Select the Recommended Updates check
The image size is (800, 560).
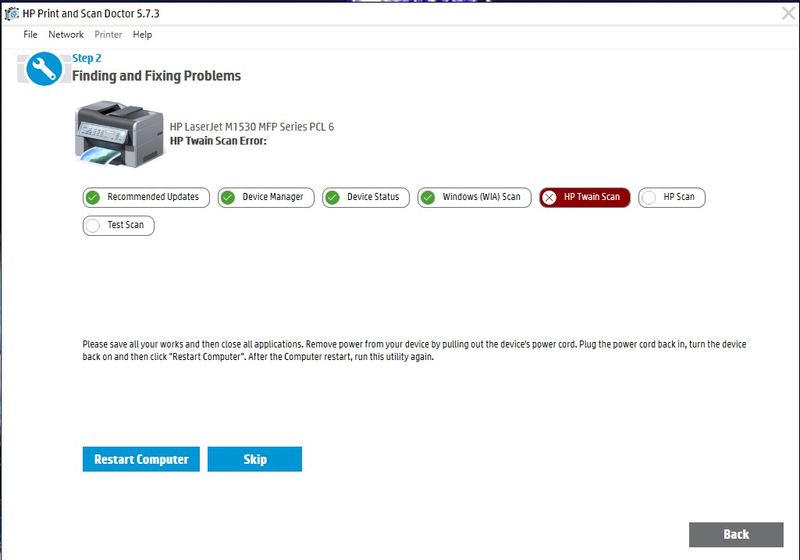pos(146,197)
